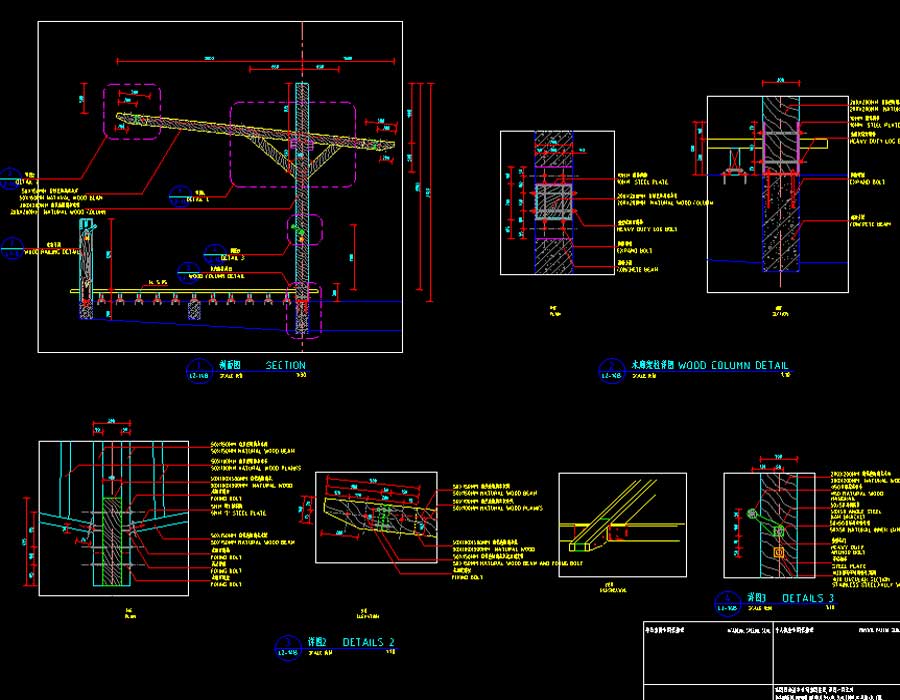Image resolution: width=900 pixels, height=700 pixels.
Task: Select "HEAVY DUTY LOG BOLT" note beside column plan
Action: click(x=647, y=229)
